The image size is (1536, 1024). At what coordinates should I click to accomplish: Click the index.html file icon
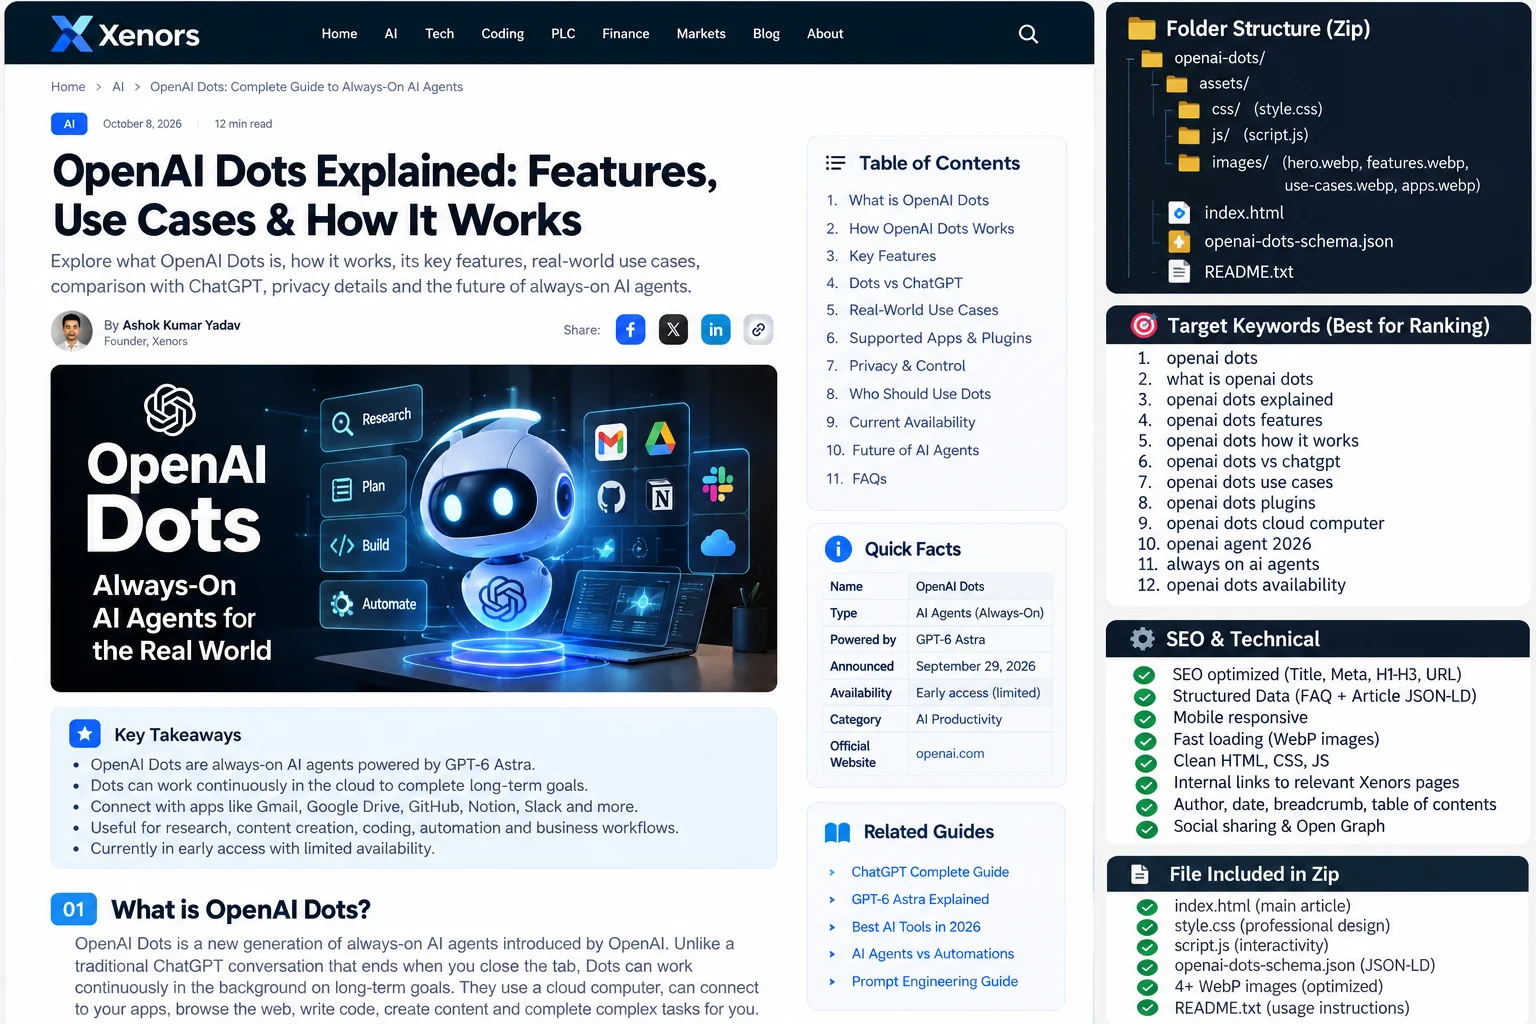click(1180, 213)
